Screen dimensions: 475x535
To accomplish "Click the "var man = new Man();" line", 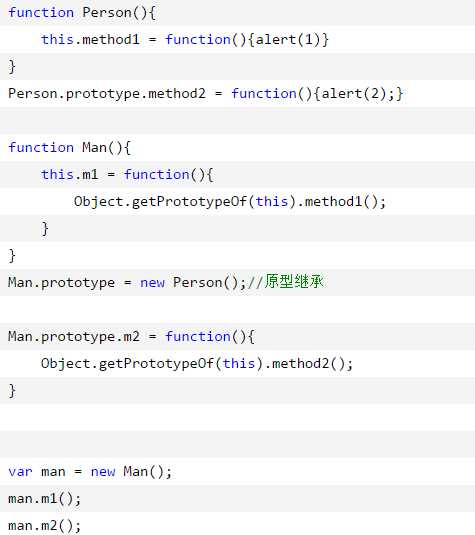I will coord(90,472).
